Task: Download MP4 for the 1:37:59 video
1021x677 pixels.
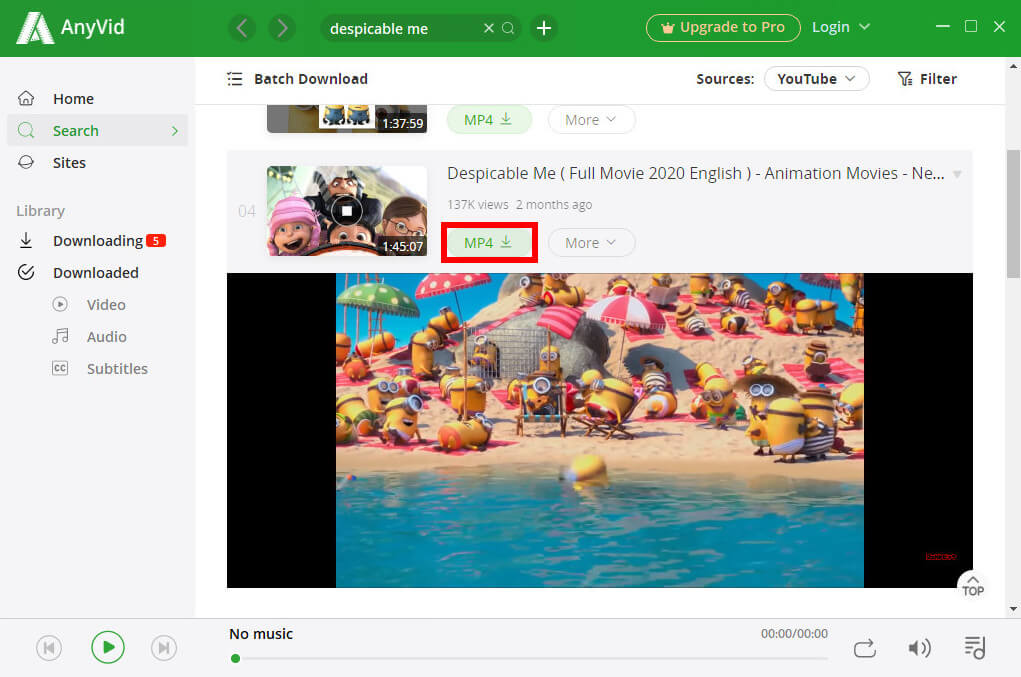Action: 489,120
